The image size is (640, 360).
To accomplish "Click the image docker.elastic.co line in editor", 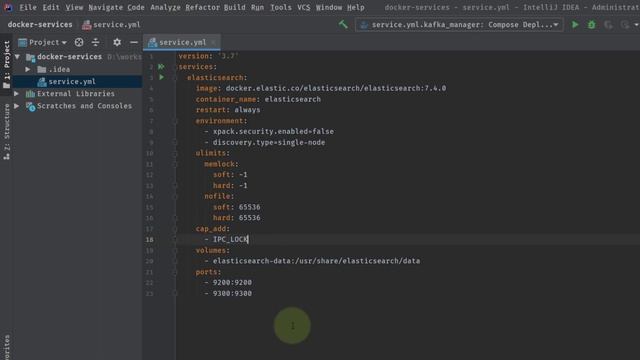I will [321, 88].
